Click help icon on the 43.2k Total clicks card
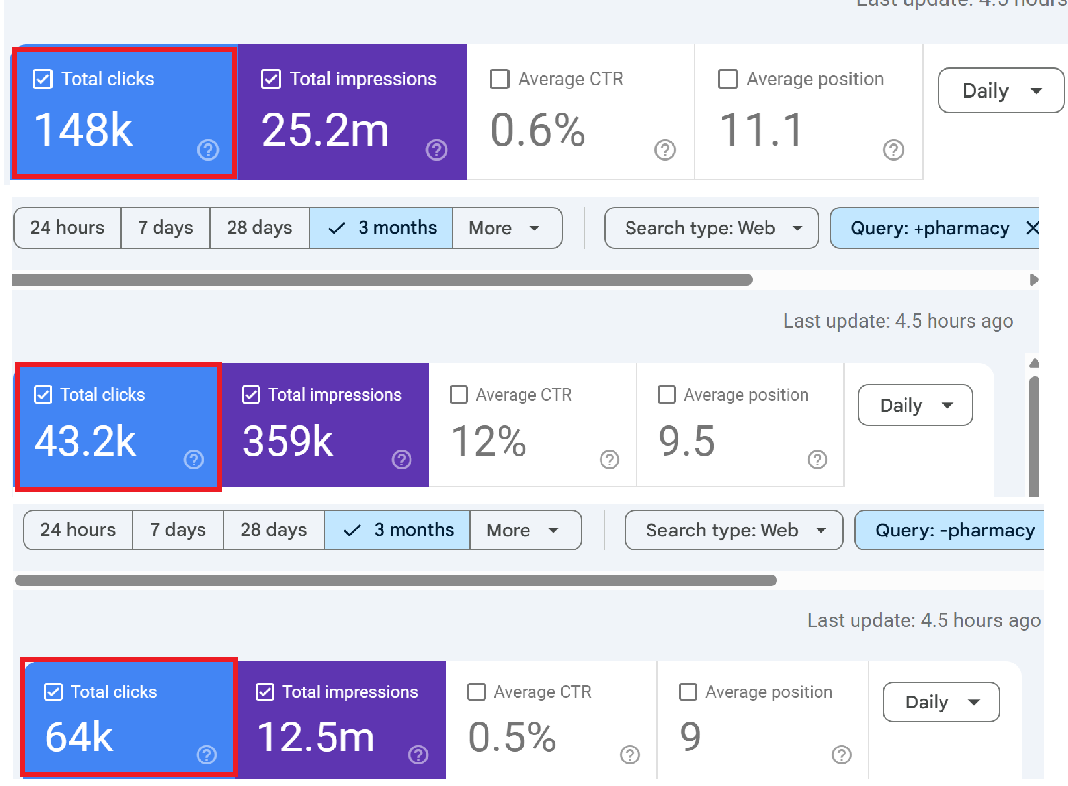 [194, 460]
